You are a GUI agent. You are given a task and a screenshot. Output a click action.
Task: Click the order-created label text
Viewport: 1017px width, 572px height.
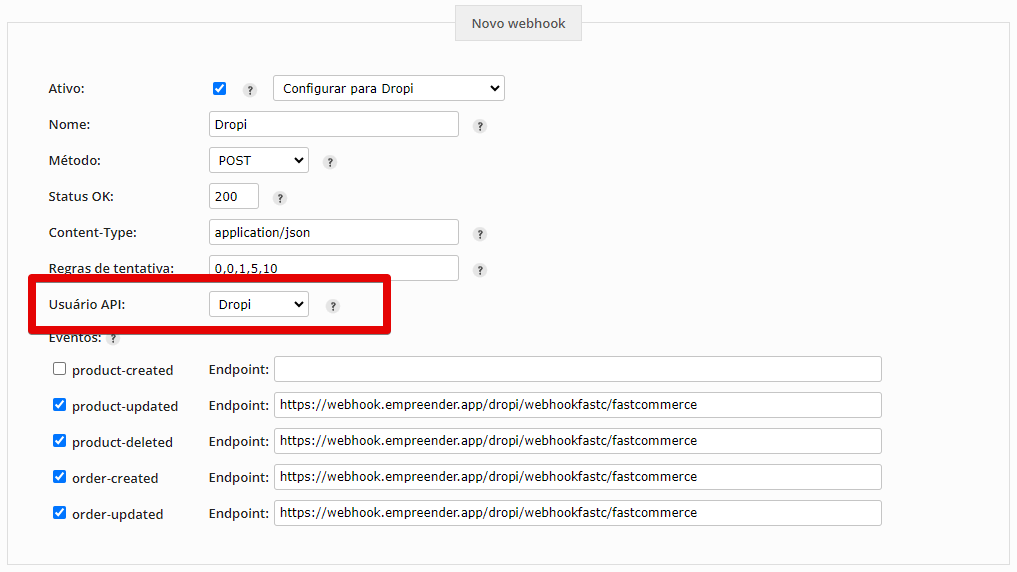[x=115, y=479]
